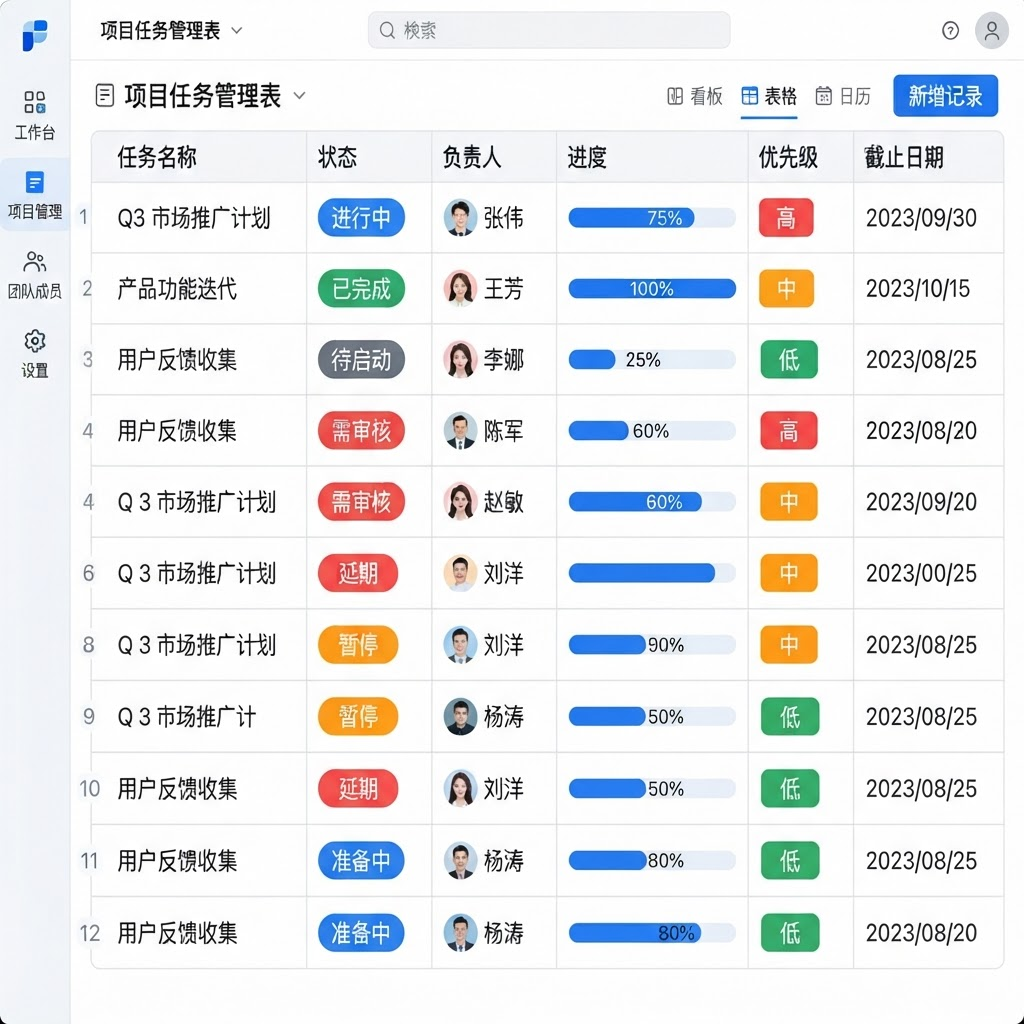Click the 75% progress bar
1024x1024 pixels.
coord(652,217)
